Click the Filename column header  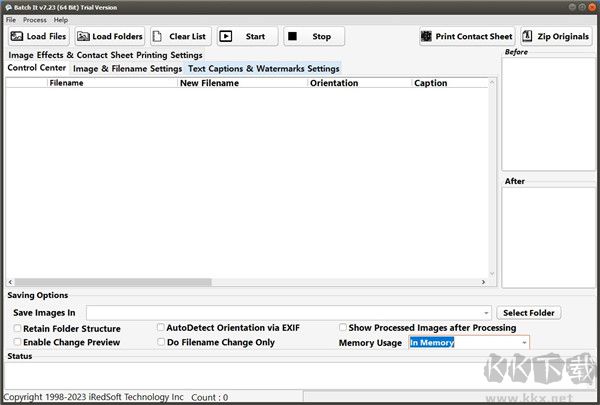[x=66, y=83]
